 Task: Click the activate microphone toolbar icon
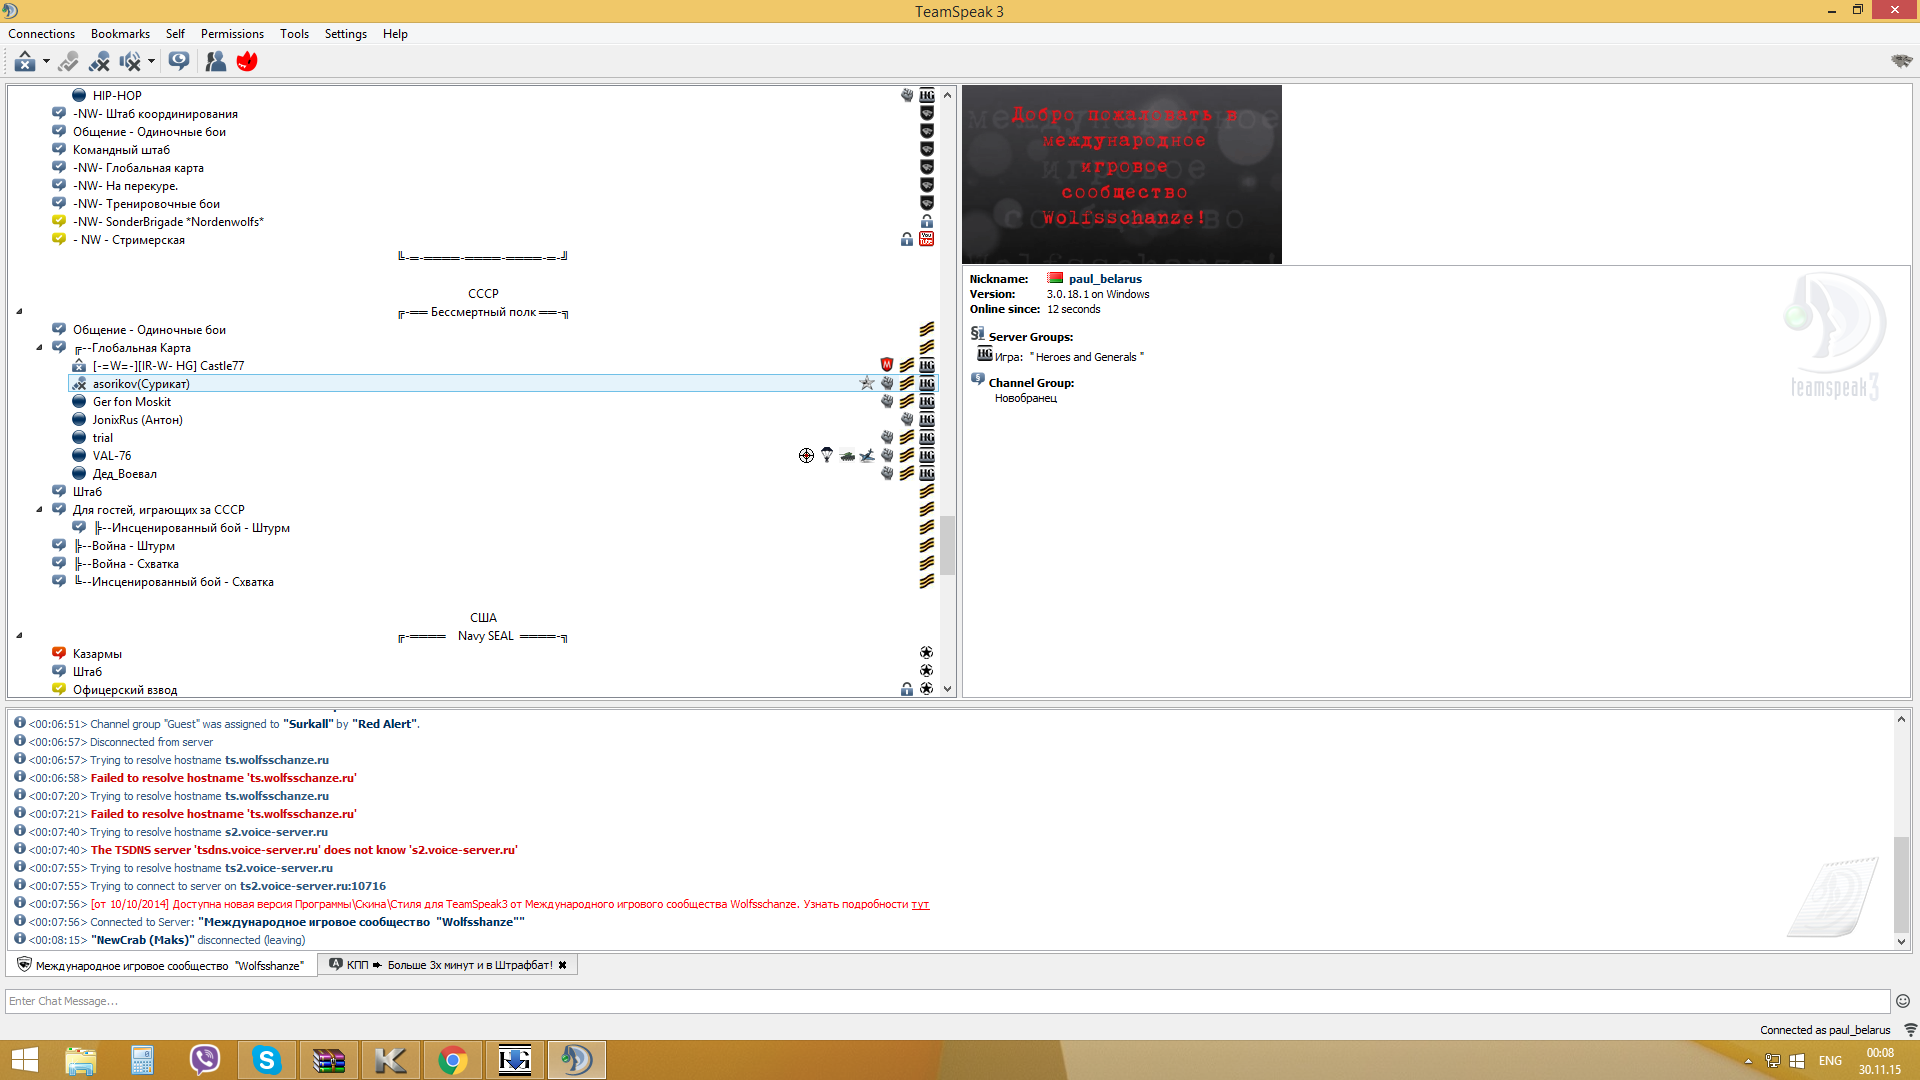click(68, 62)
